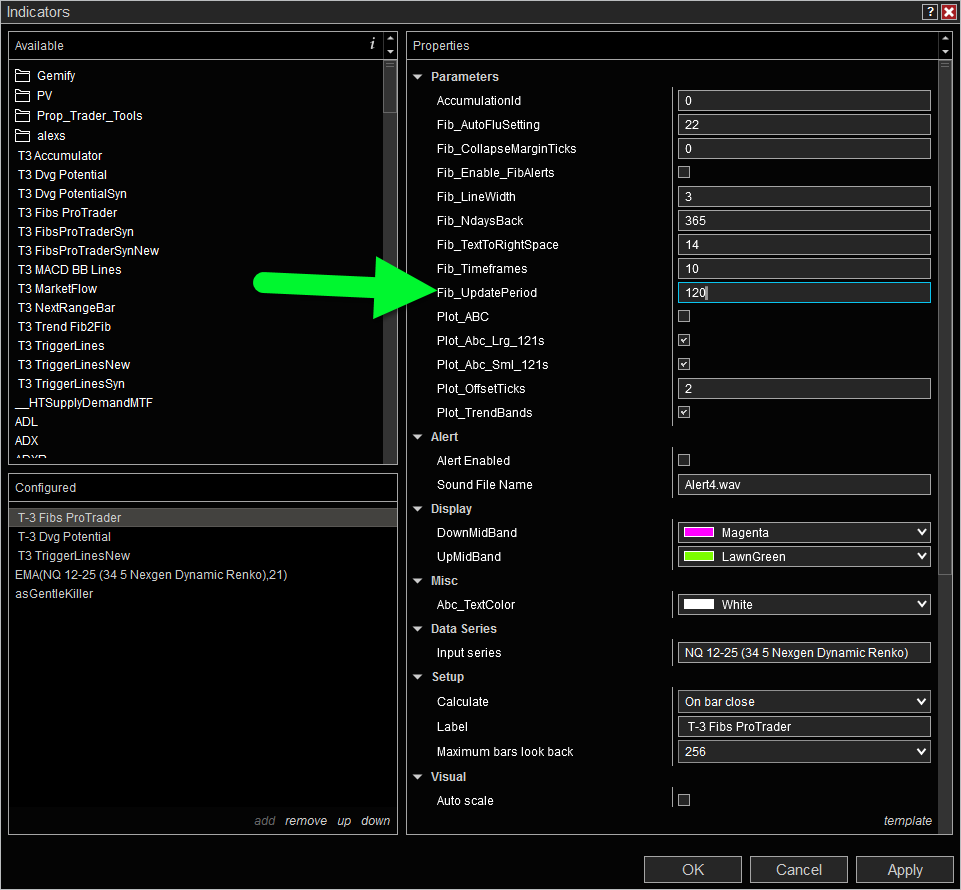Image resolution: width=961 pixels, height=890 pixels.
Task: Click the info icon in Available panel
Action: pyautogui.click(x=372, y=44)
